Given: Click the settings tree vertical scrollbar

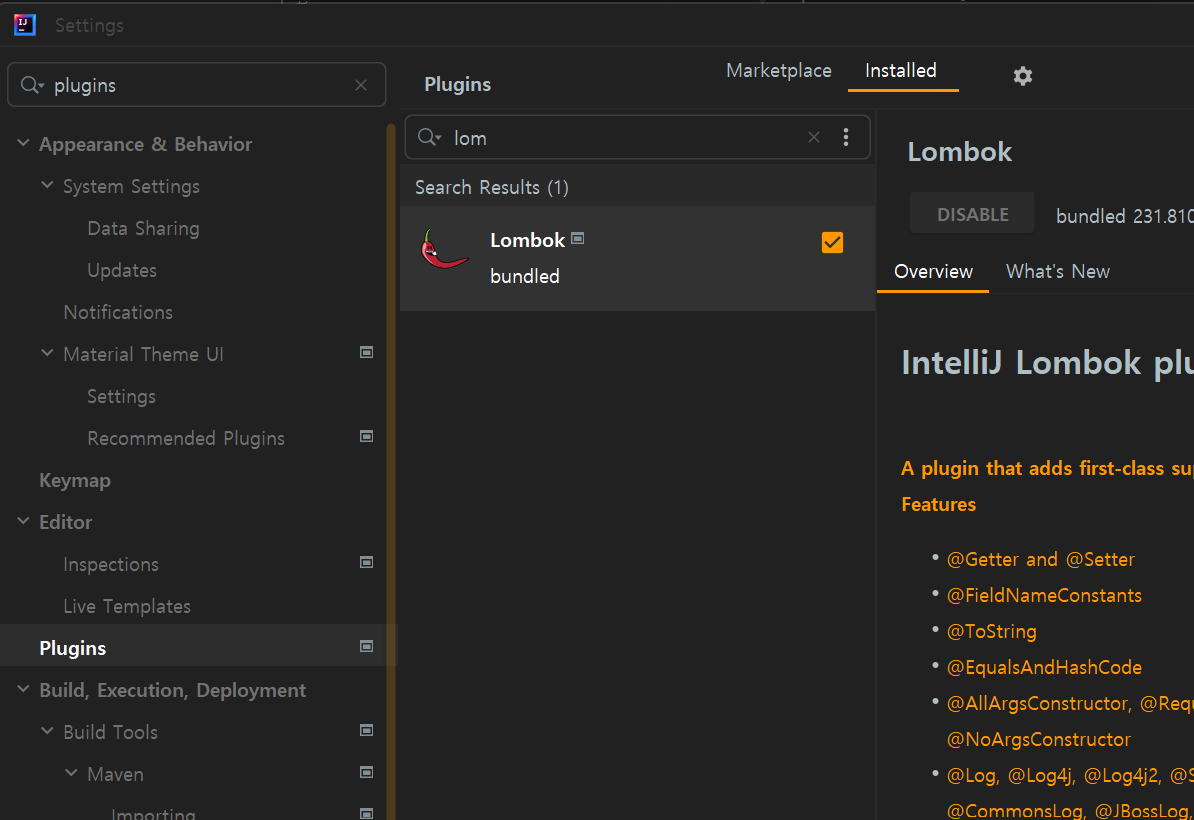Looking at the screenshot, I should (391, 472).
